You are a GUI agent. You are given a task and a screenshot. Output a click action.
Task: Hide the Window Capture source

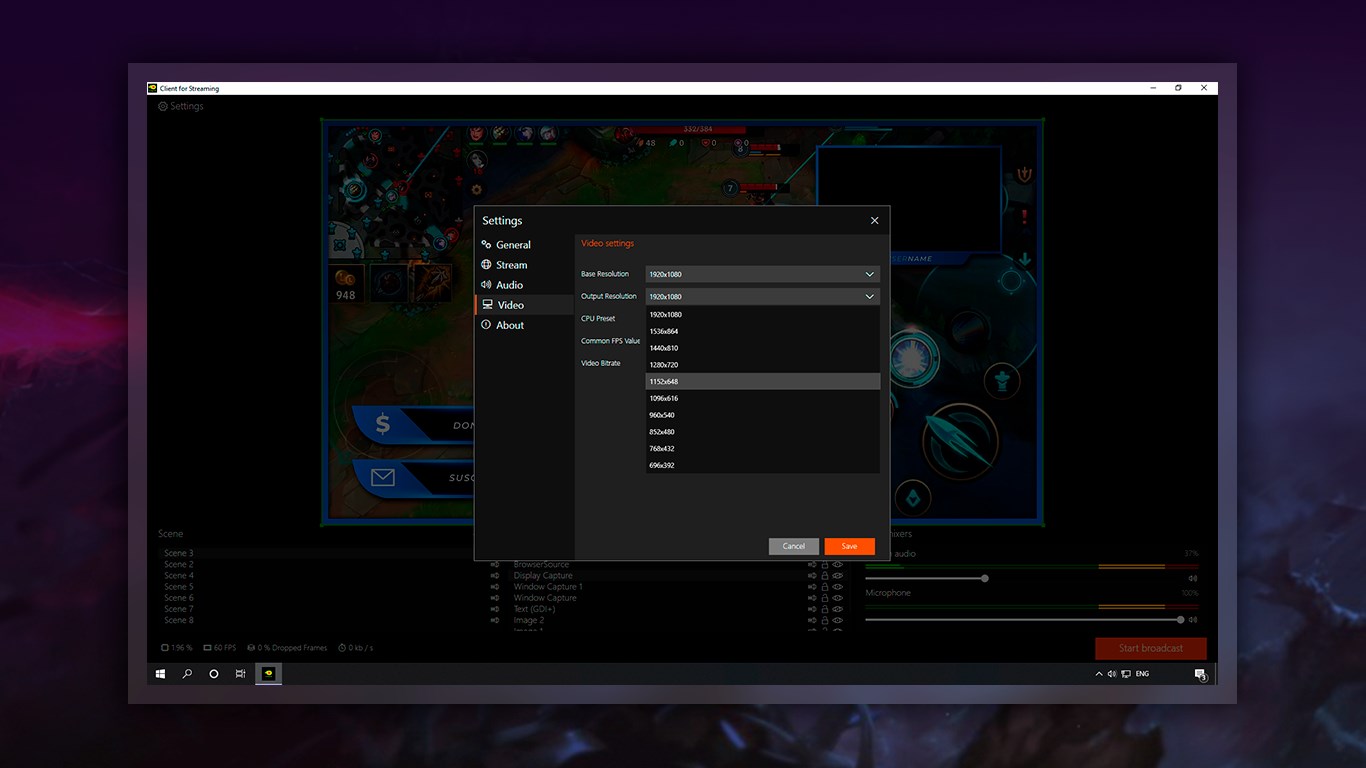tap(838, 598)
